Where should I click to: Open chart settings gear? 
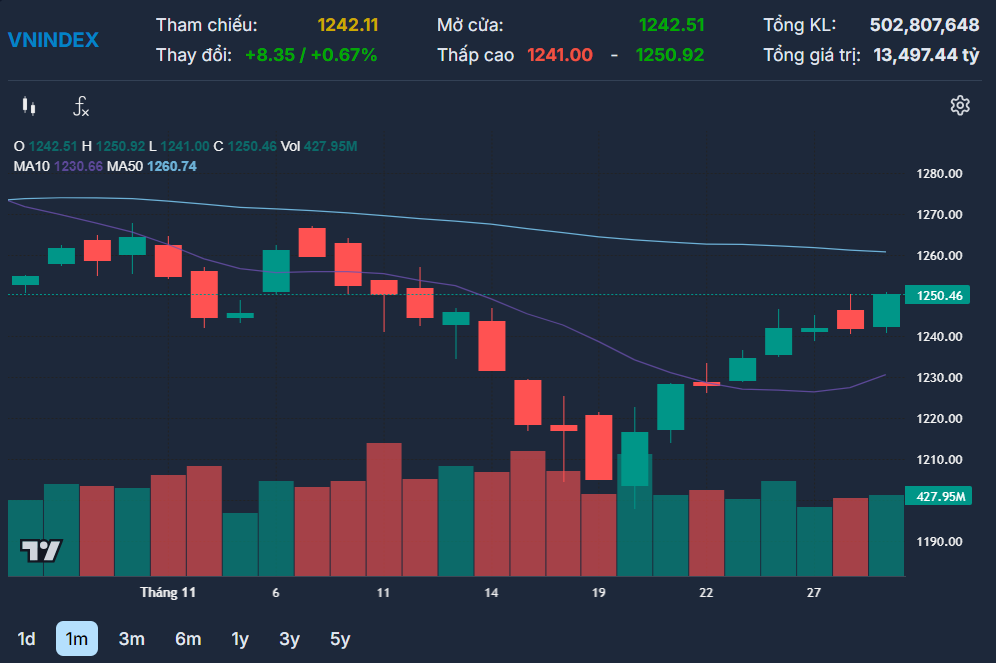[960, 106]
